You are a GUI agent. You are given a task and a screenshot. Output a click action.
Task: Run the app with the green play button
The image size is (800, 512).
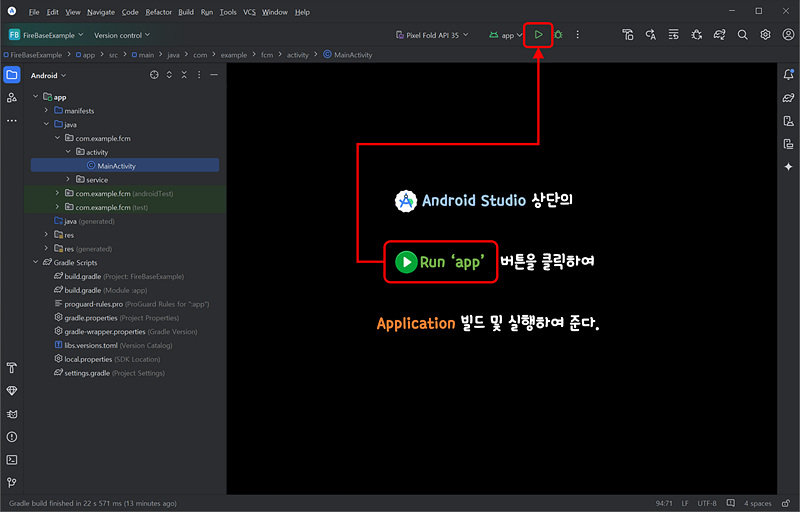538,35
